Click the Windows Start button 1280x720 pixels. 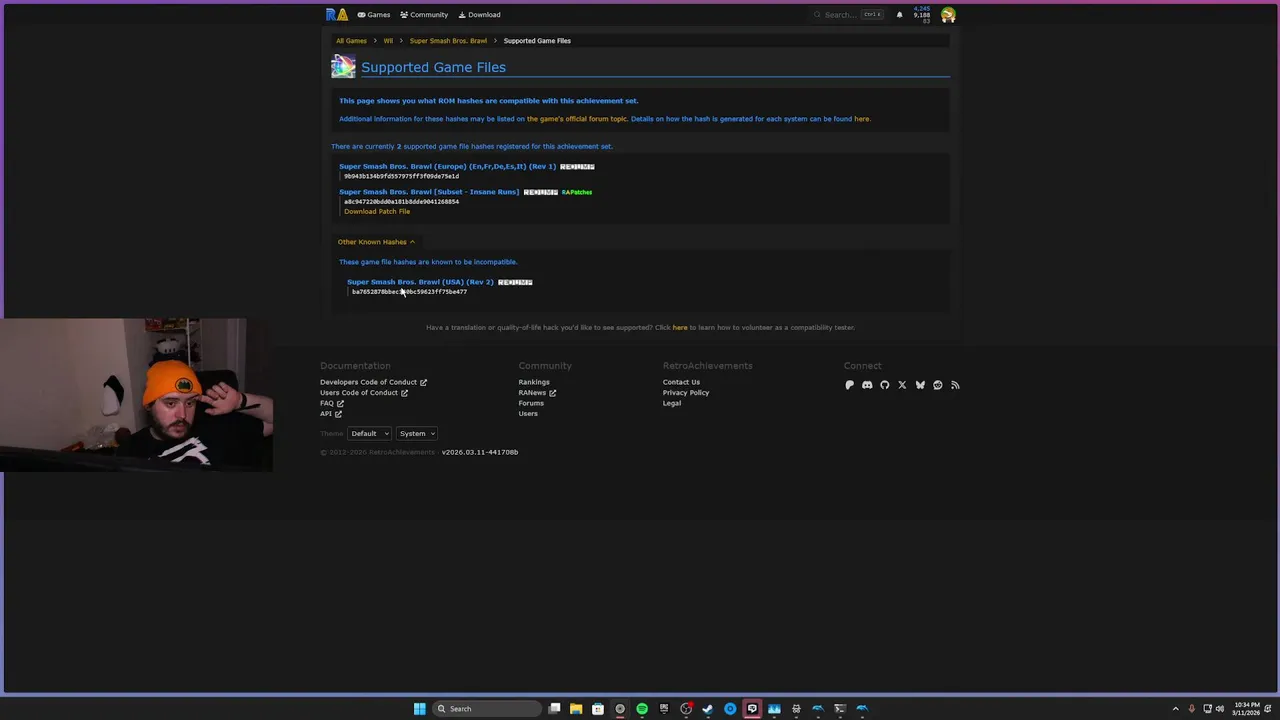[420, 709]
